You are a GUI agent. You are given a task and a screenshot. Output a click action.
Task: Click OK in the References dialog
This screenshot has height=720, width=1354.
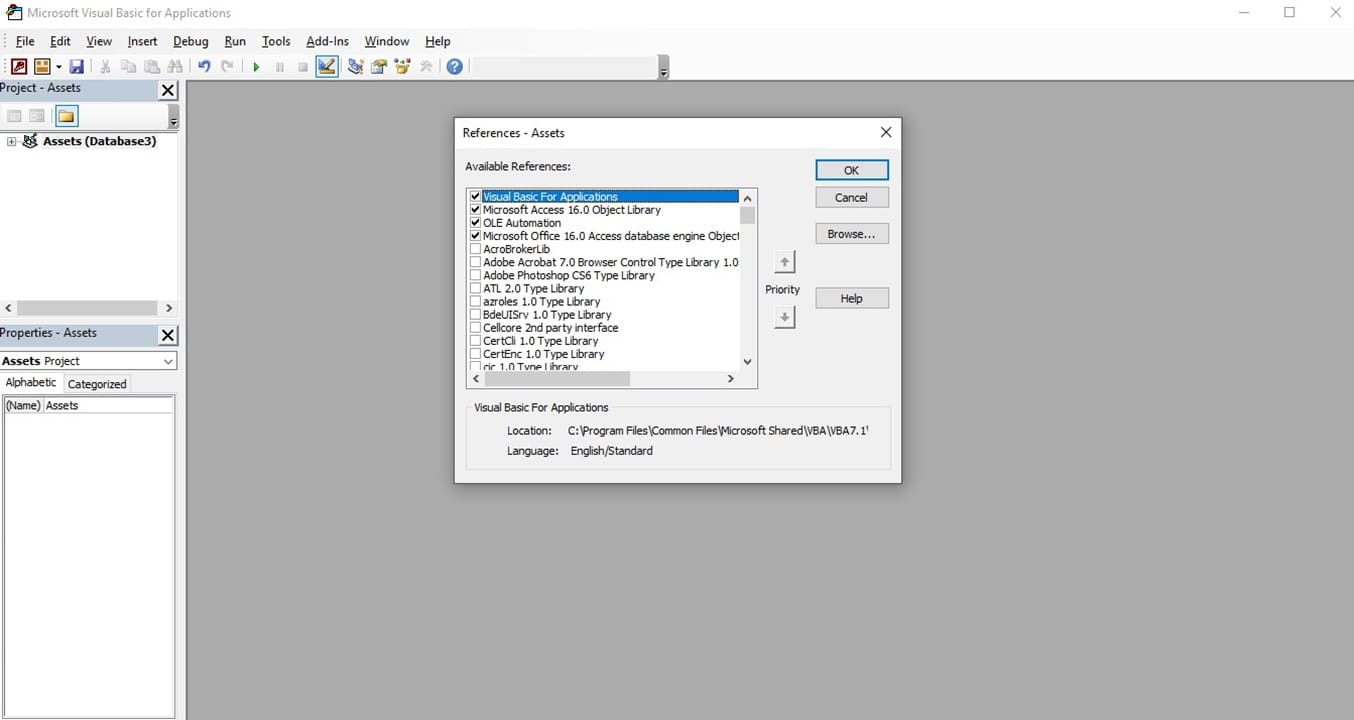point(852,170)
